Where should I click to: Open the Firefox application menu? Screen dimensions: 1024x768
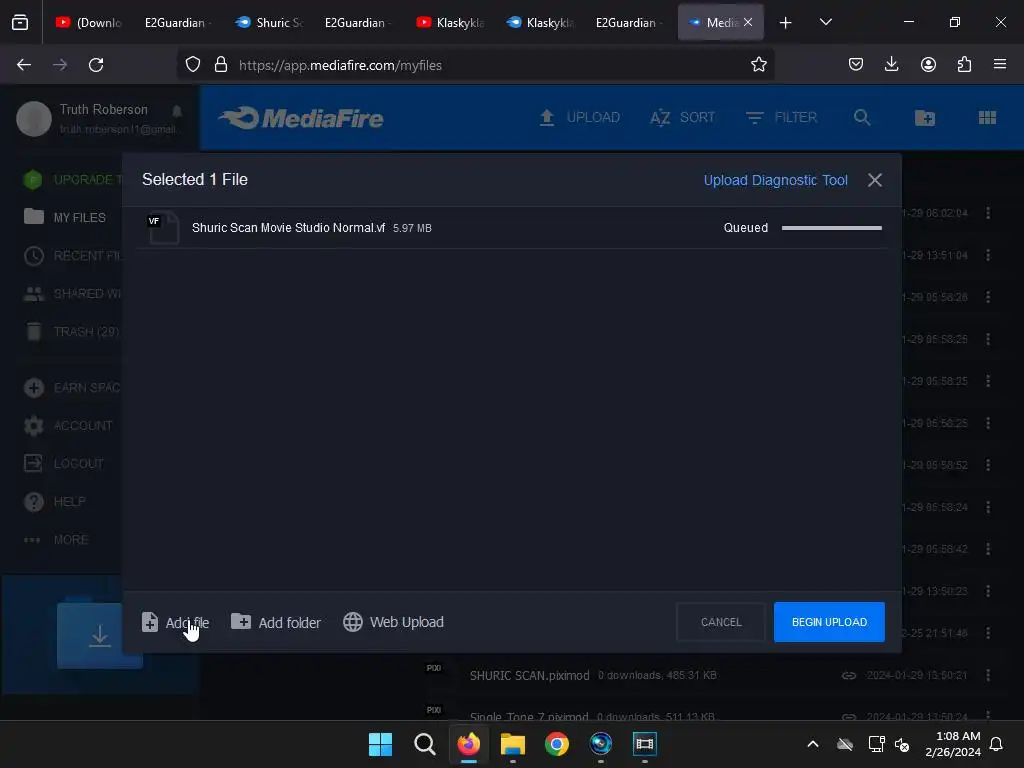[1000, 65]
